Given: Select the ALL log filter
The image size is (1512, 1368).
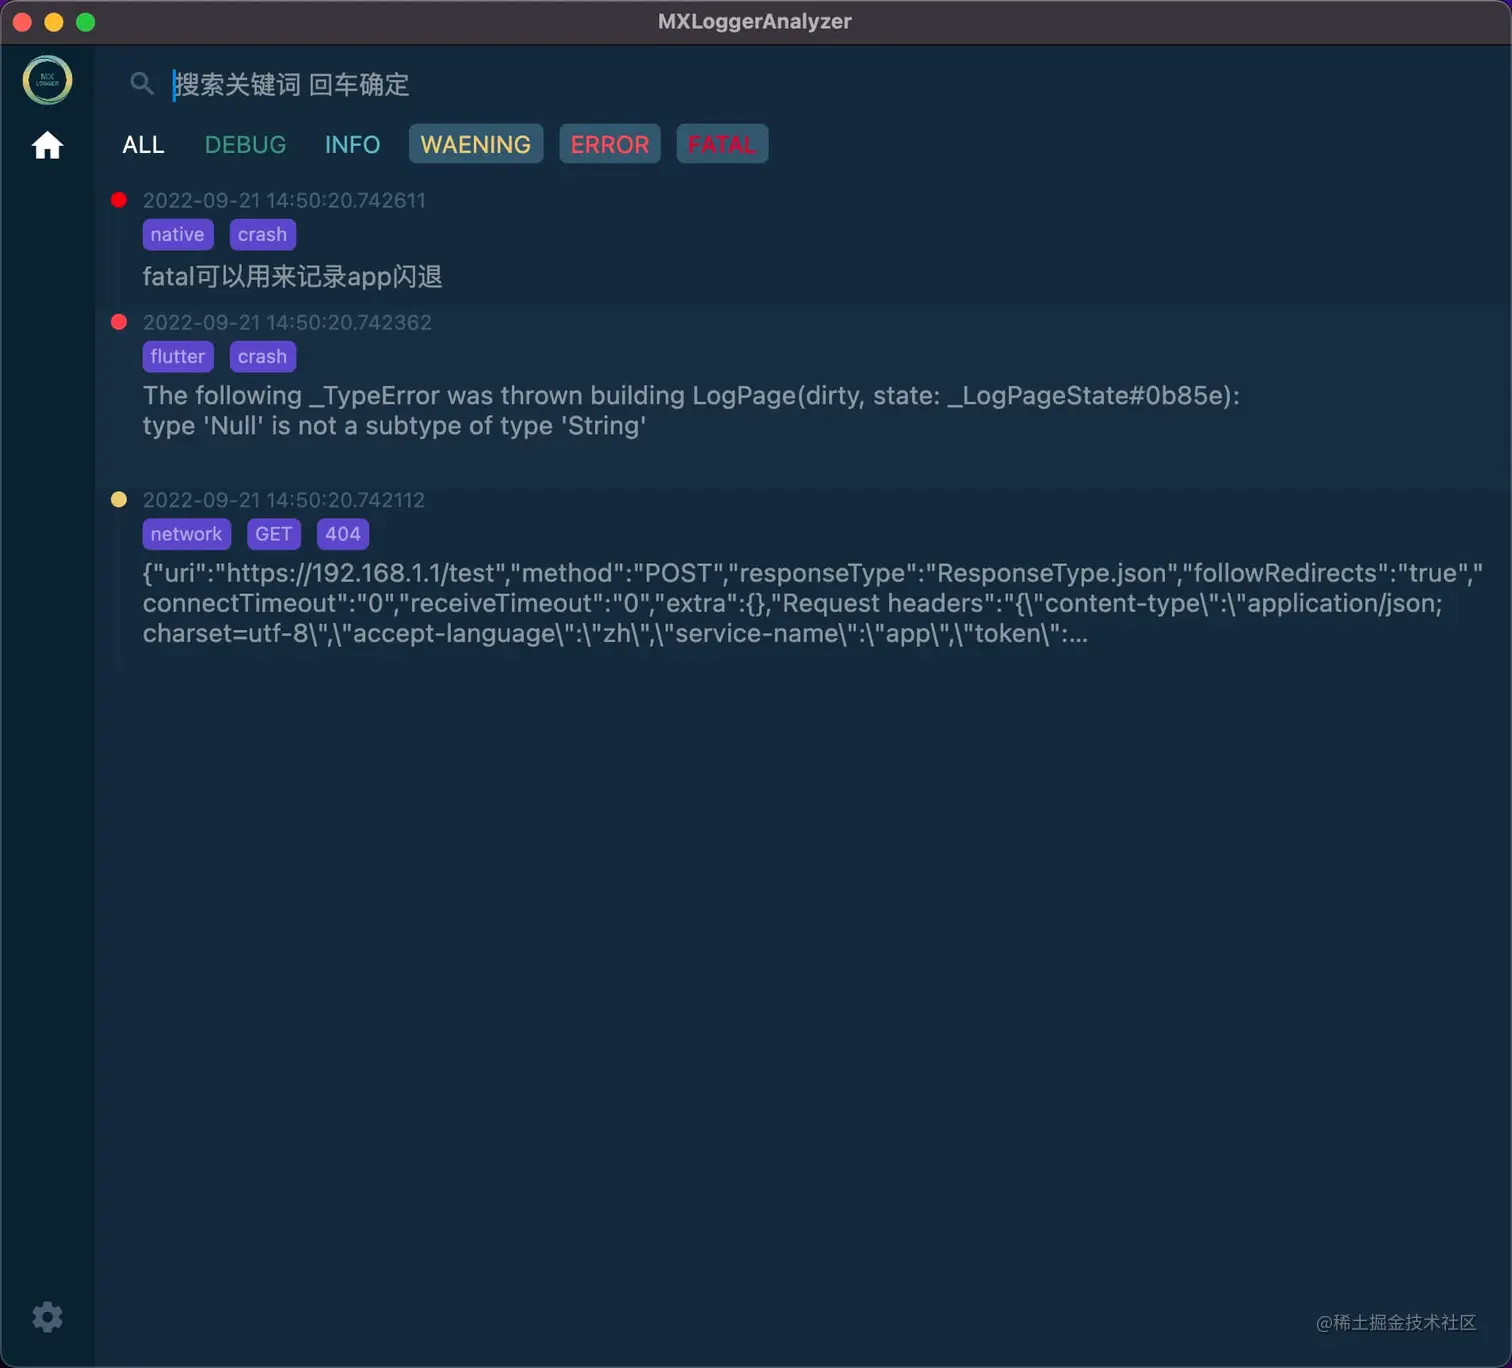Looking at the screenshot, I should coord(143,144).
